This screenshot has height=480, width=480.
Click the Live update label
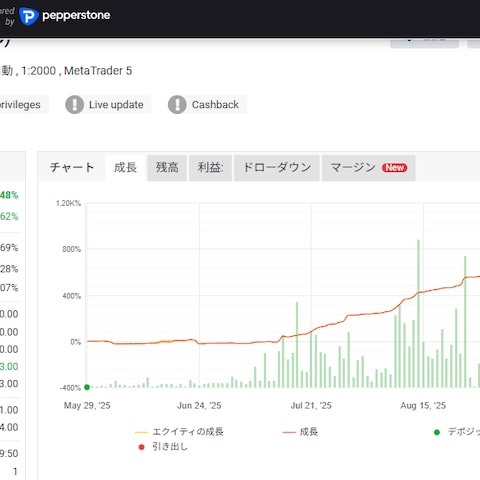point(116,105)
